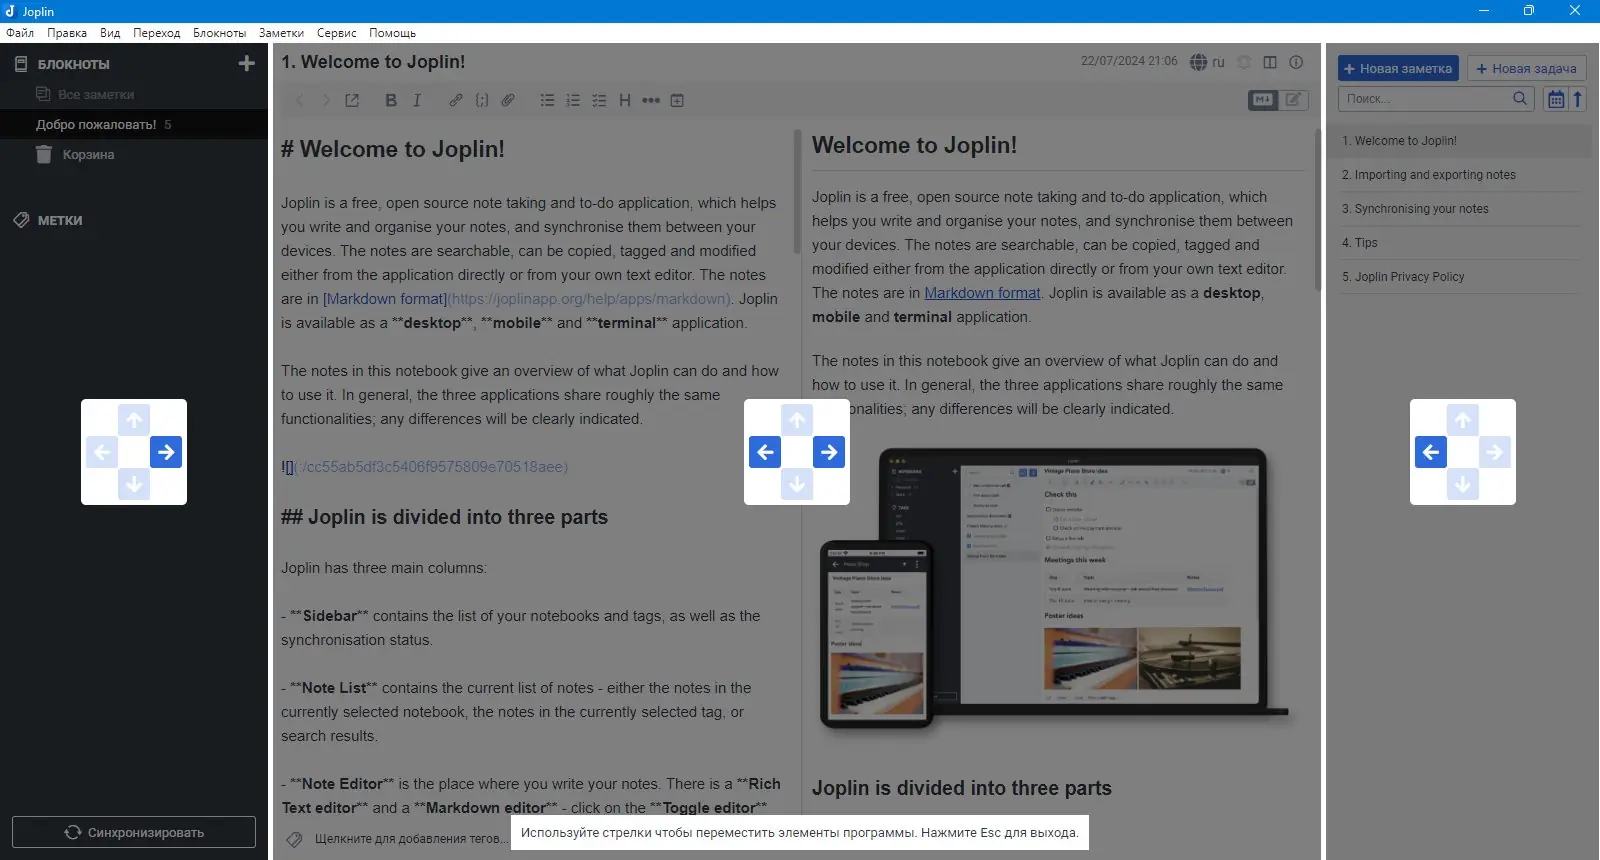Insert a code block

[x=482, y=100]
